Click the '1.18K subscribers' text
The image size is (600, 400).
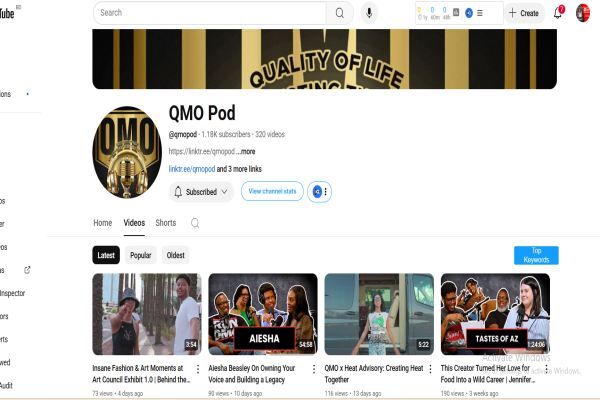[x=226, y=134]
